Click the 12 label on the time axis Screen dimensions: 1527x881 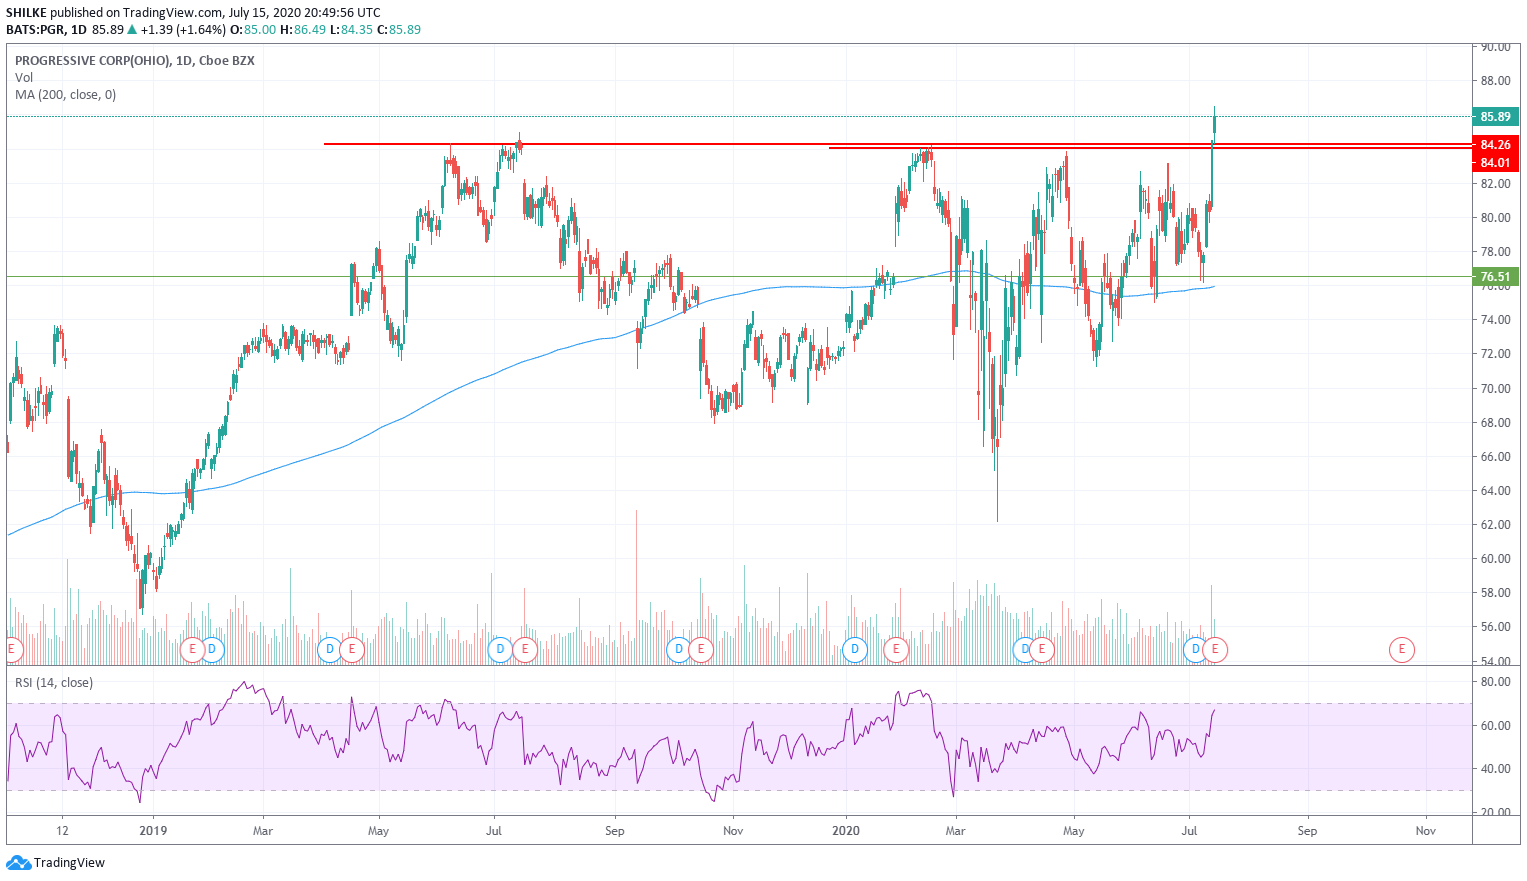(62, 831)
